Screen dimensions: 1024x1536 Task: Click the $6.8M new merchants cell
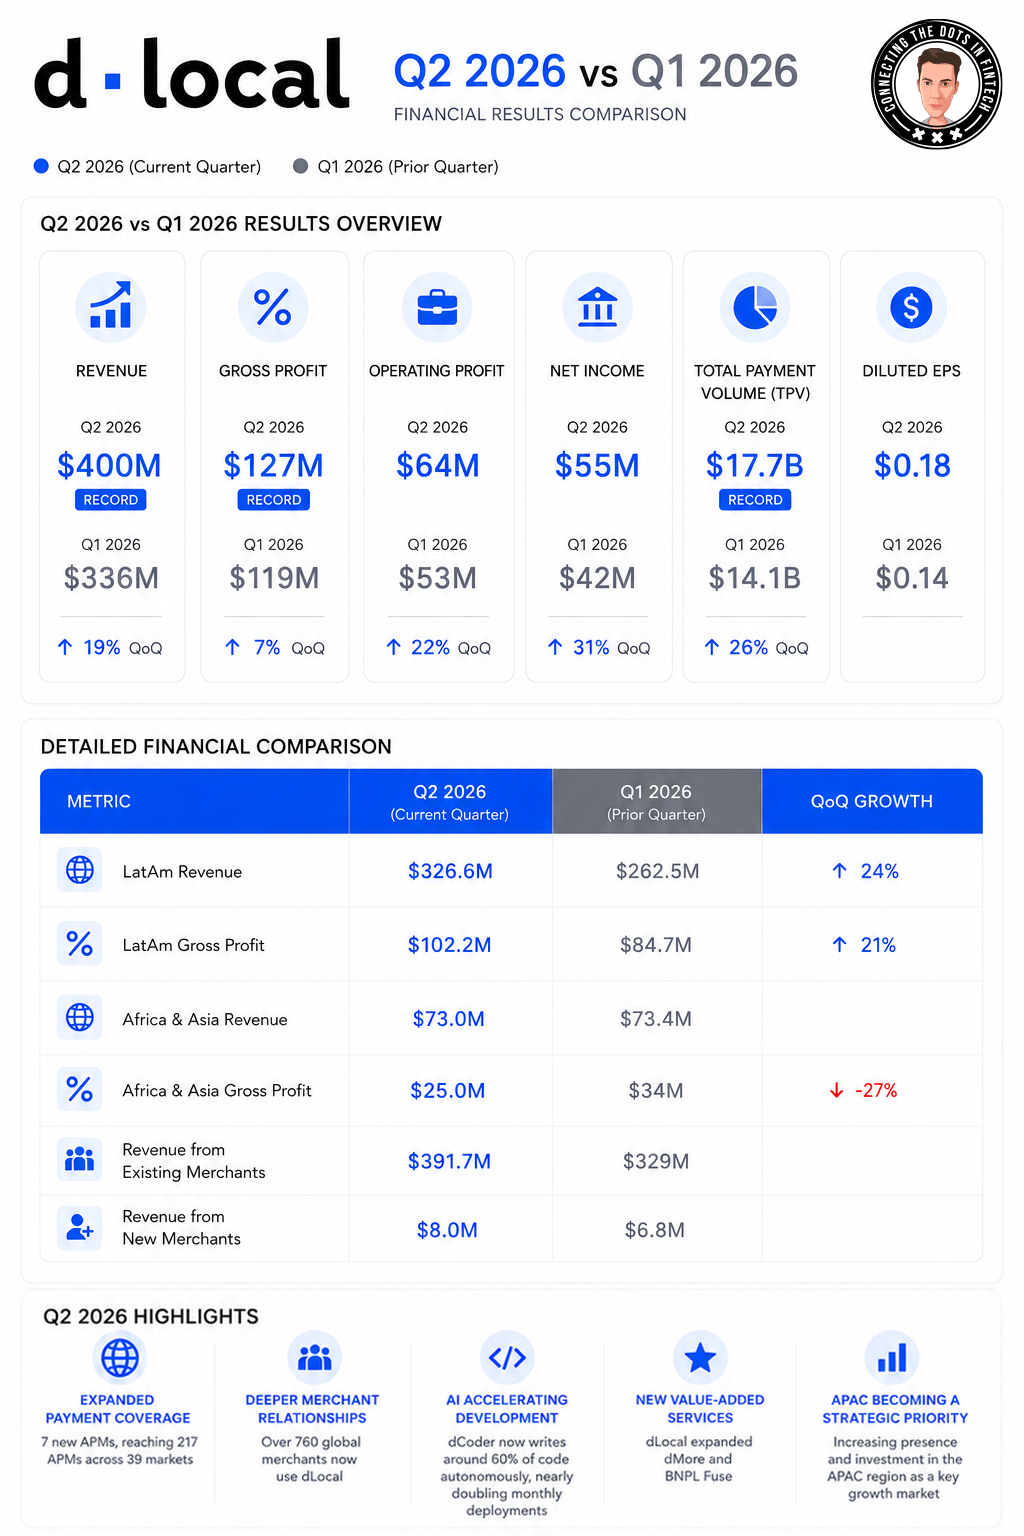[655, 1230]
